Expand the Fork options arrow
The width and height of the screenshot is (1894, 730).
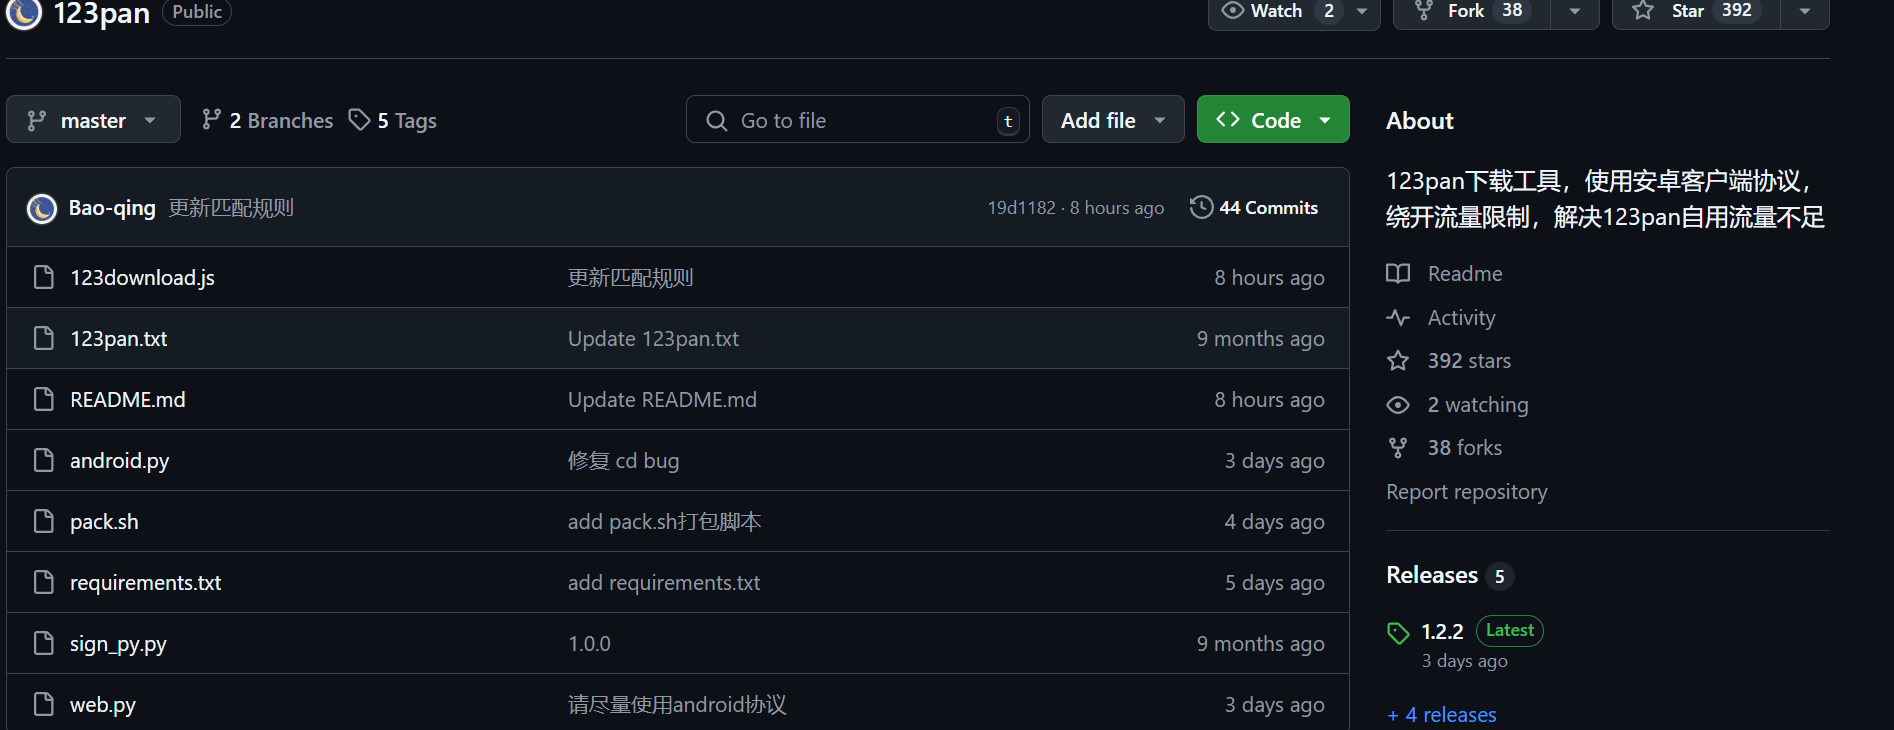pos(1574,11)
